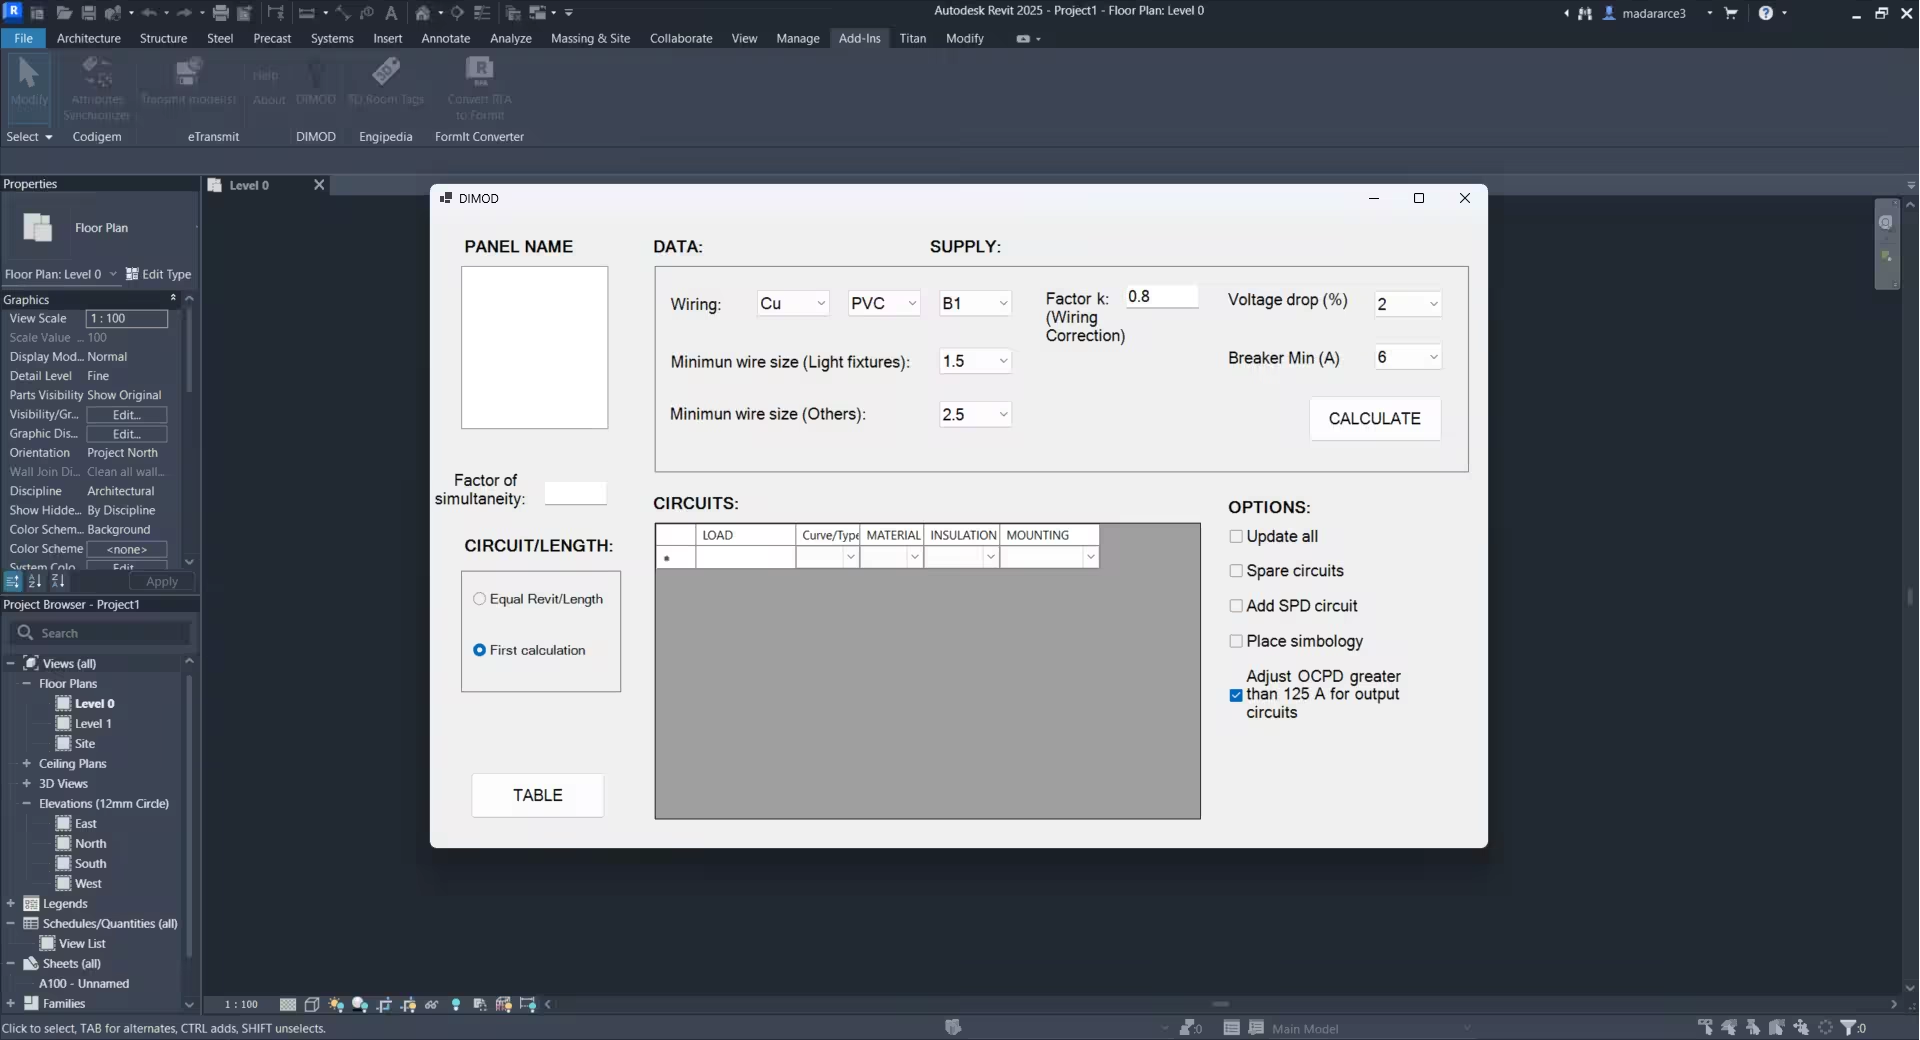Click the TABLE button
The height and width of the screenshot is (1040, 1920).
tap(538, 795)
